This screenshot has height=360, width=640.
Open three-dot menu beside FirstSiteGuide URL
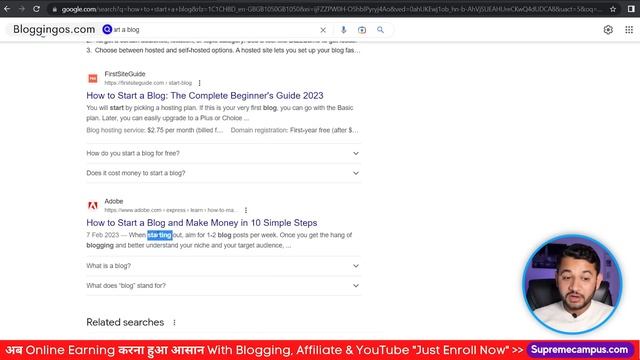(199, 83)
